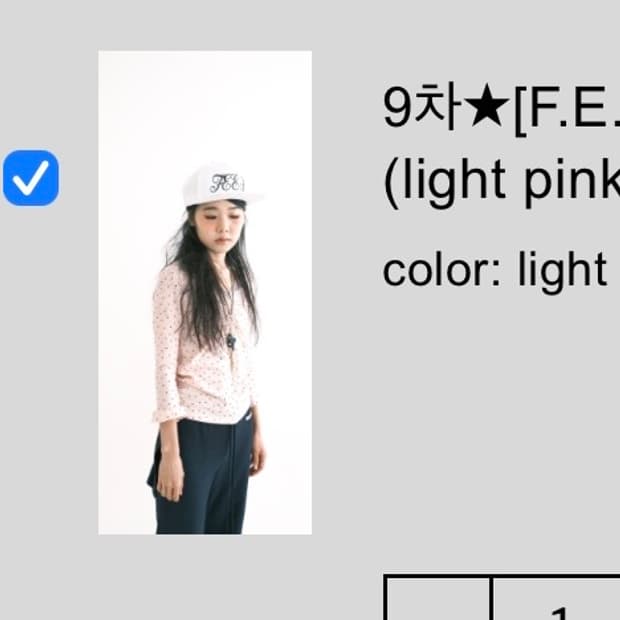
Task: Click the "9차" text before the star
Action: (423, 108)
